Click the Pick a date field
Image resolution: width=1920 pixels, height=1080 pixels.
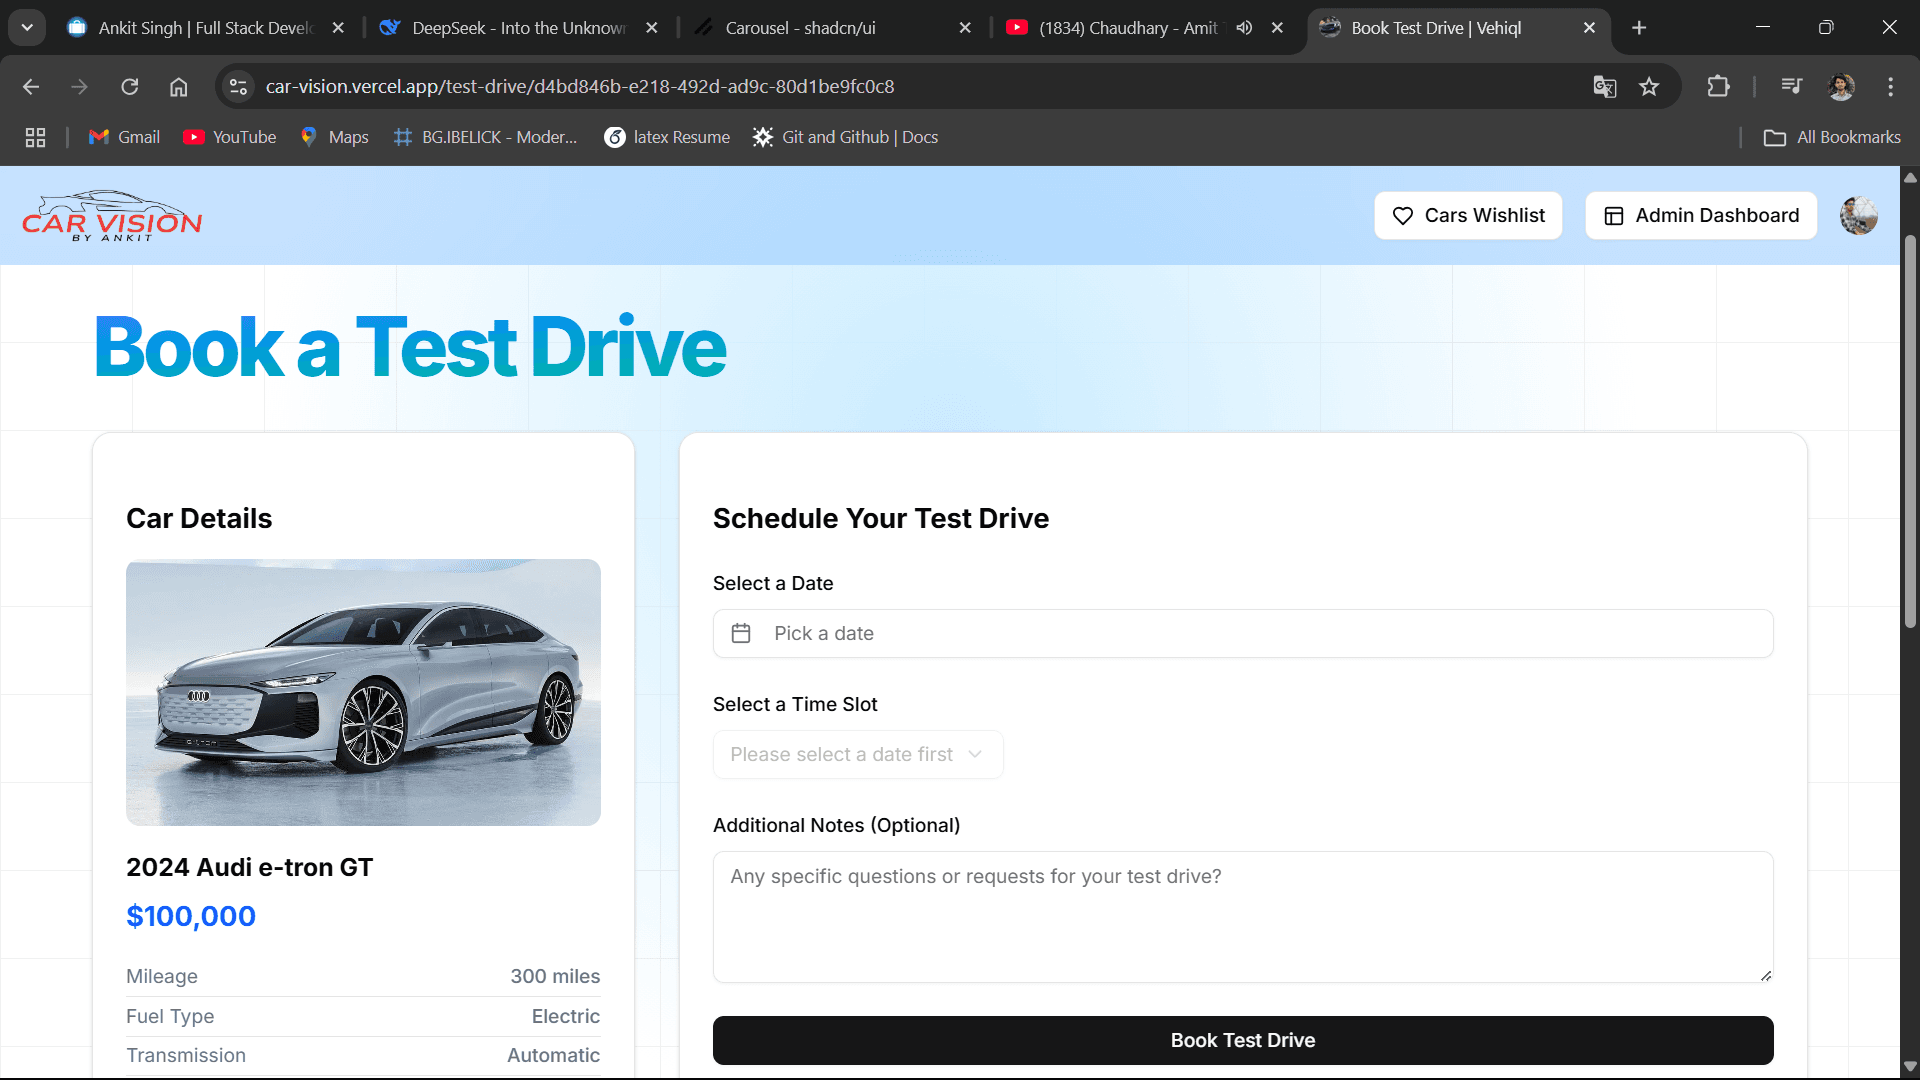coord(1243,633)
